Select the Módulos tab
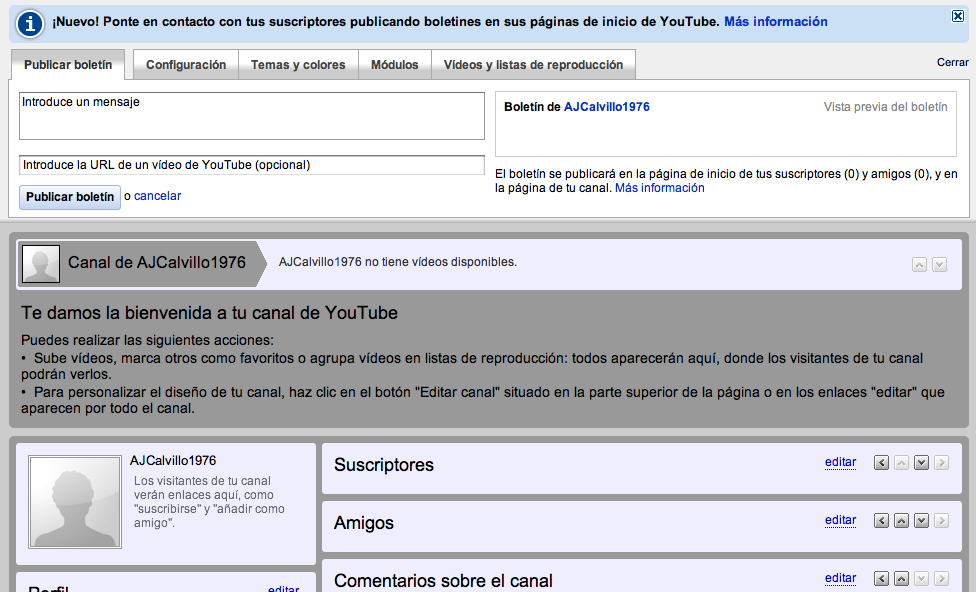This screenshot has height=592, width=976. pos(395,65)
